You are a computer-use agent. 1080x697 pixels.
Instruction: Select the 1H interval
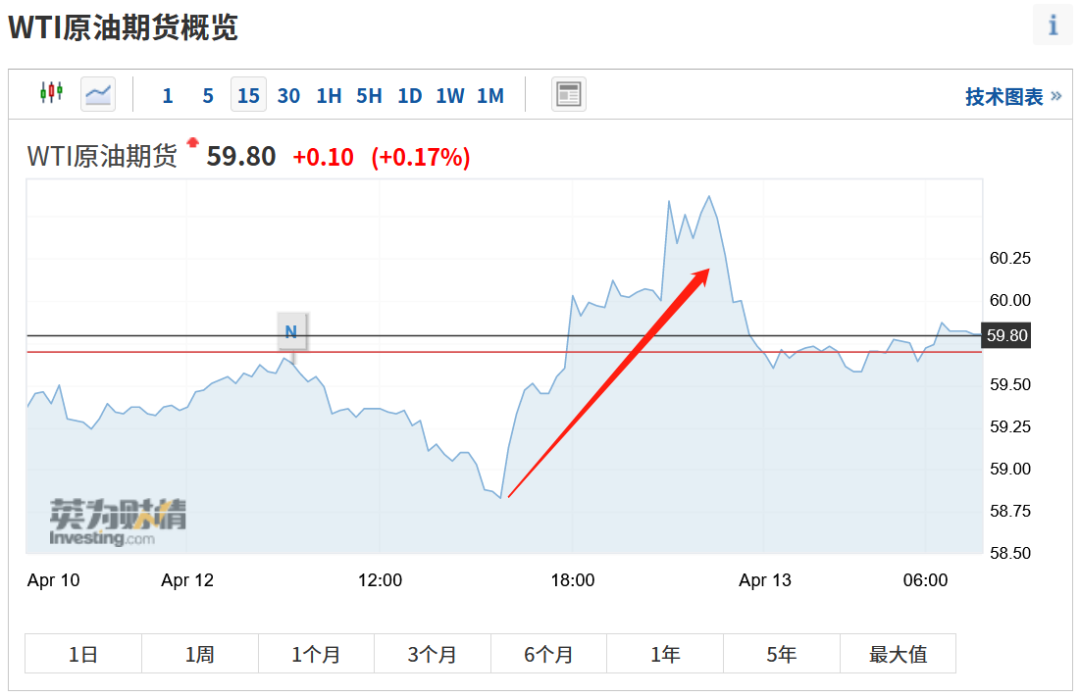click(329, 96)
